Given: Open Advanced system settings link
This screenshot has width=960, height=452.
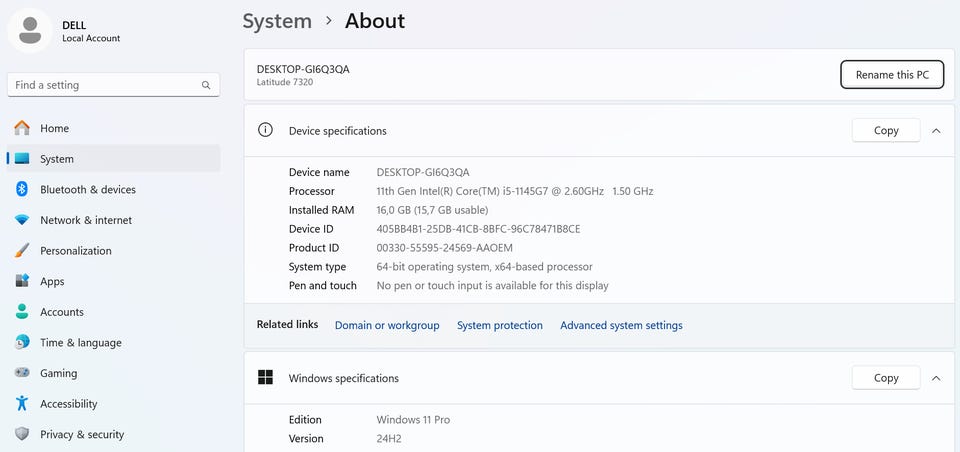Looking at the screenshot, I should [621, 325].
